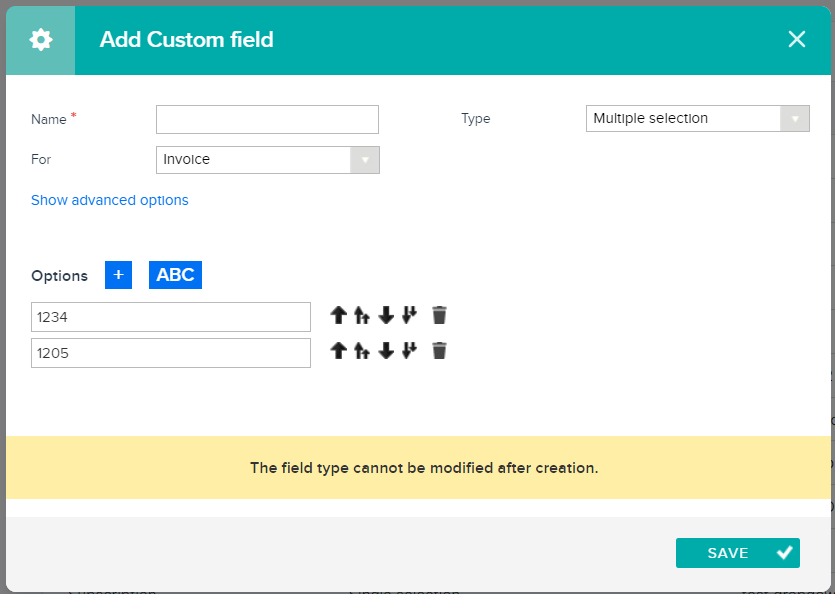Click the Name text field

point(267,119)
